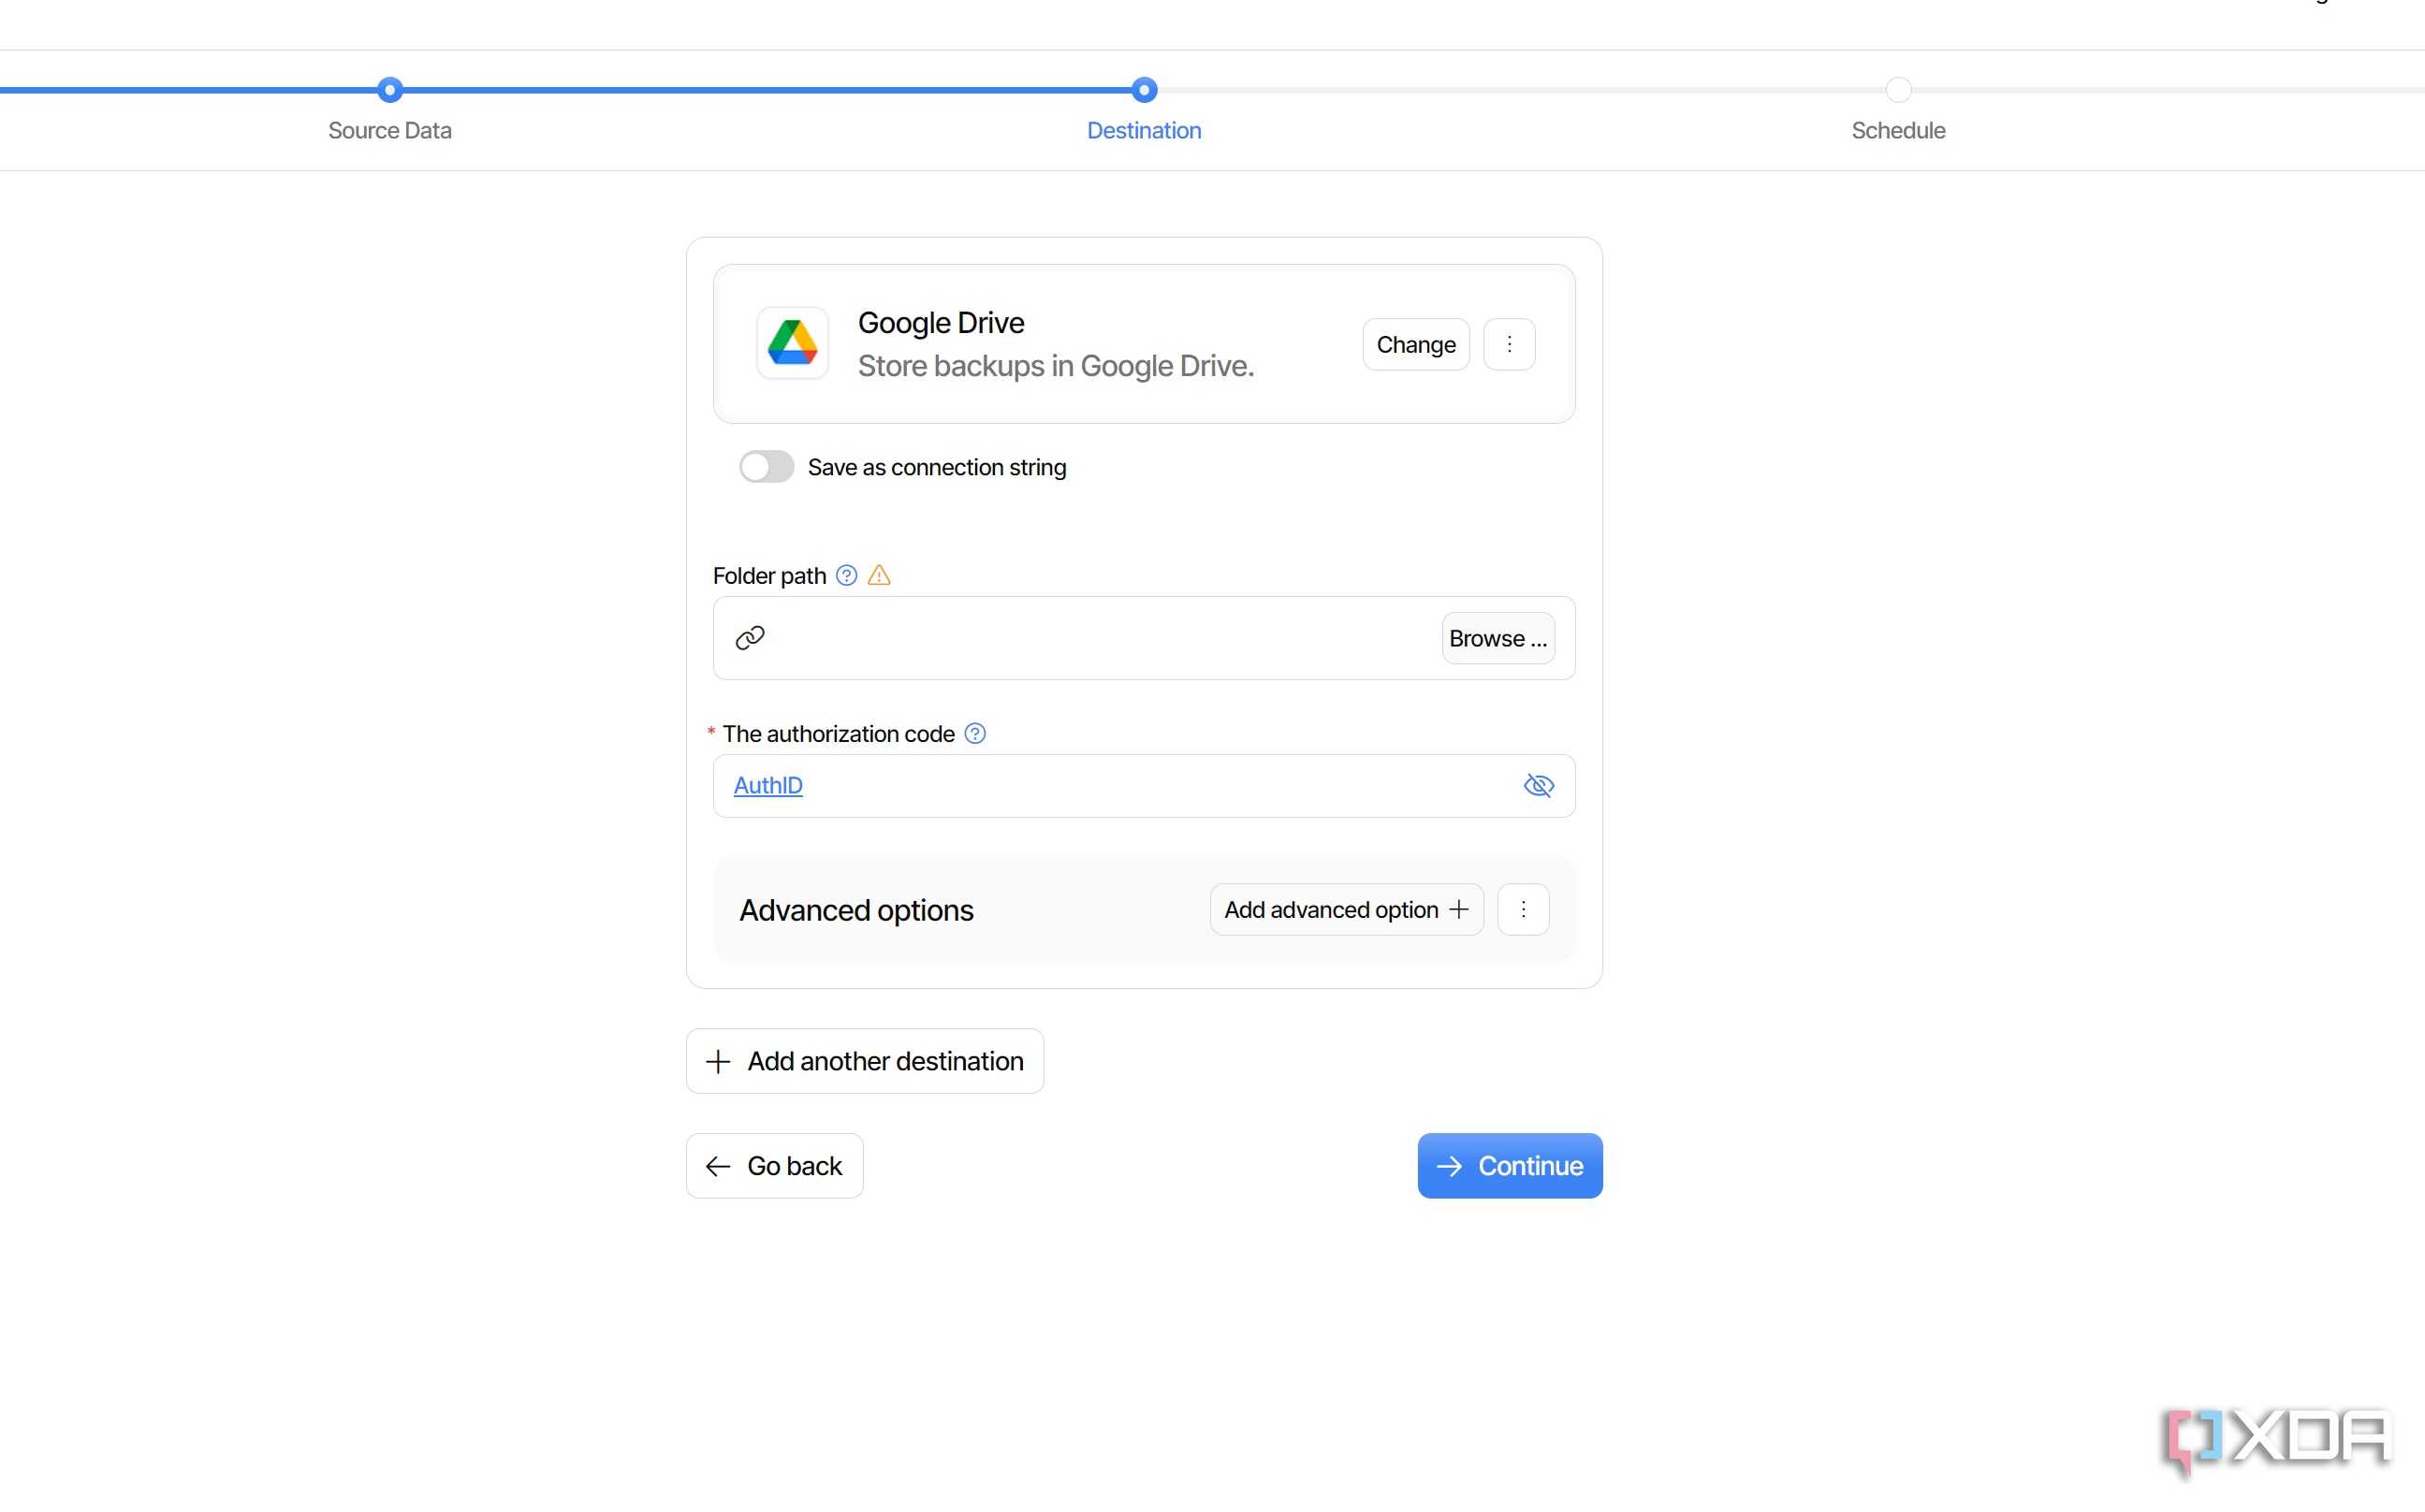The image size is (2425, 1512).
Task: Click the Go back button
Action: point(775,1166)
